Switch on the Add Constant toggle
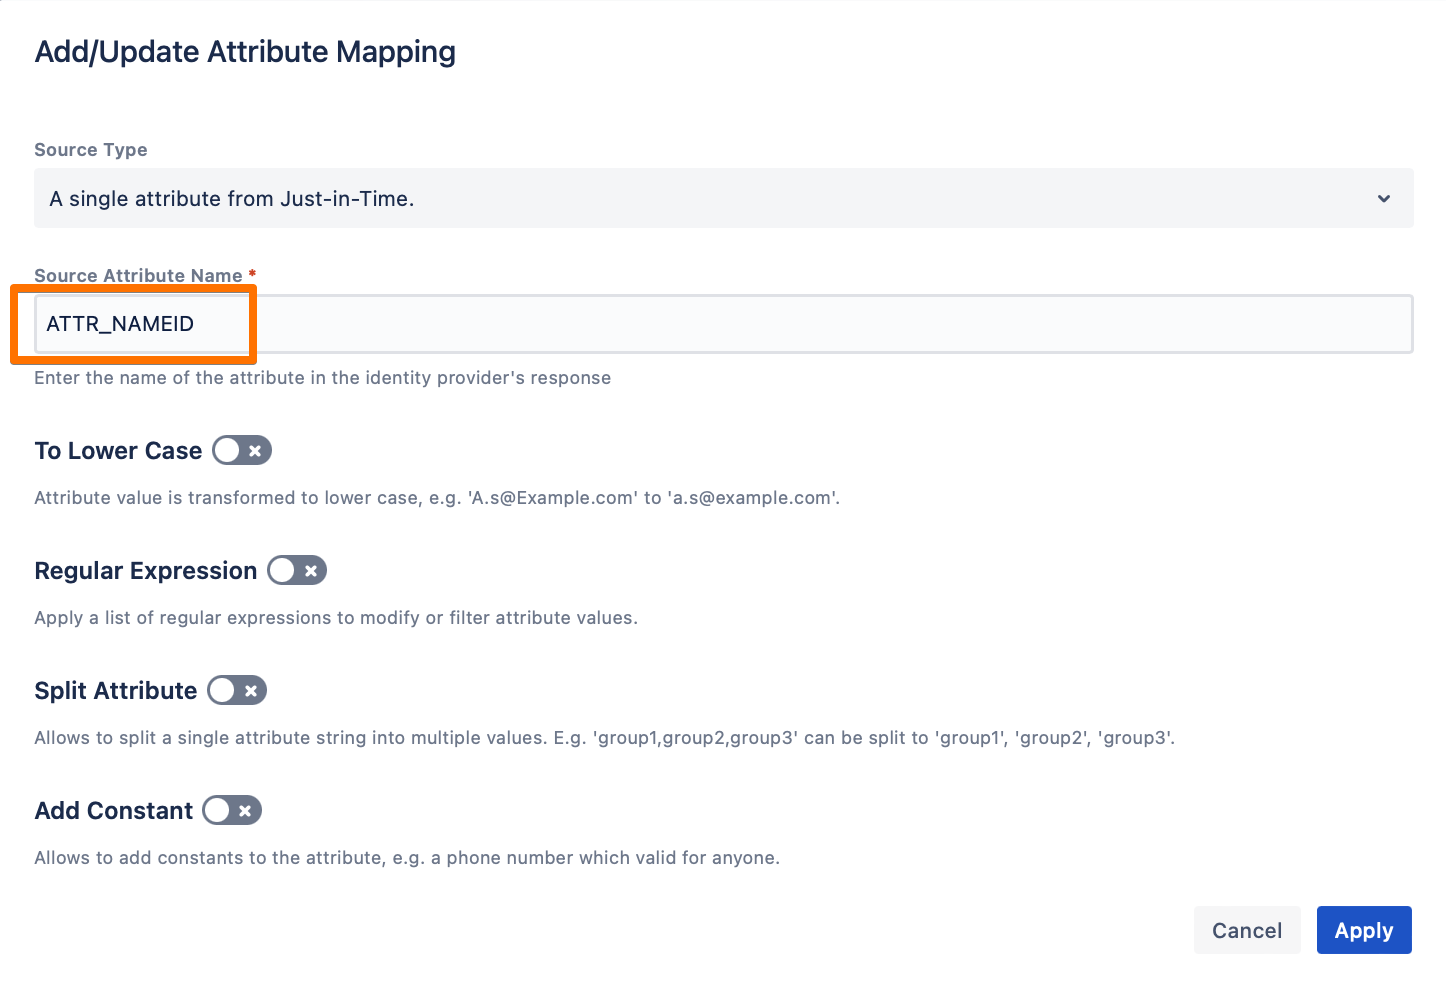 coord(232,811)
